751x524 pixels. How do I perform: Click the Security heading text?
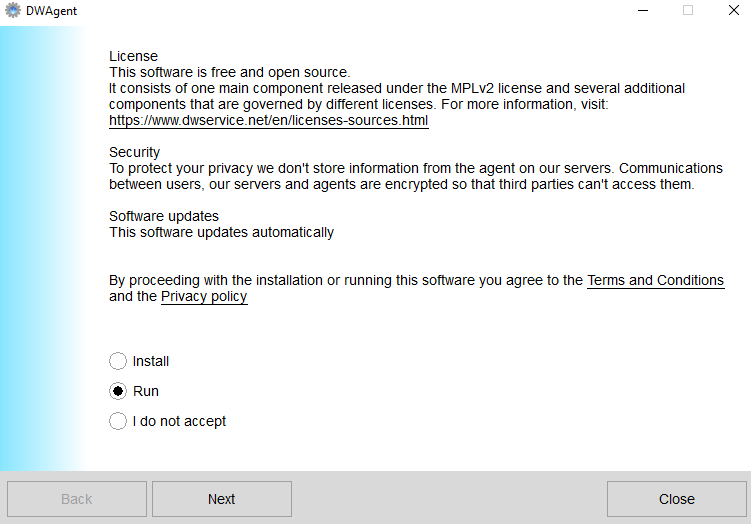pos(135,152)
